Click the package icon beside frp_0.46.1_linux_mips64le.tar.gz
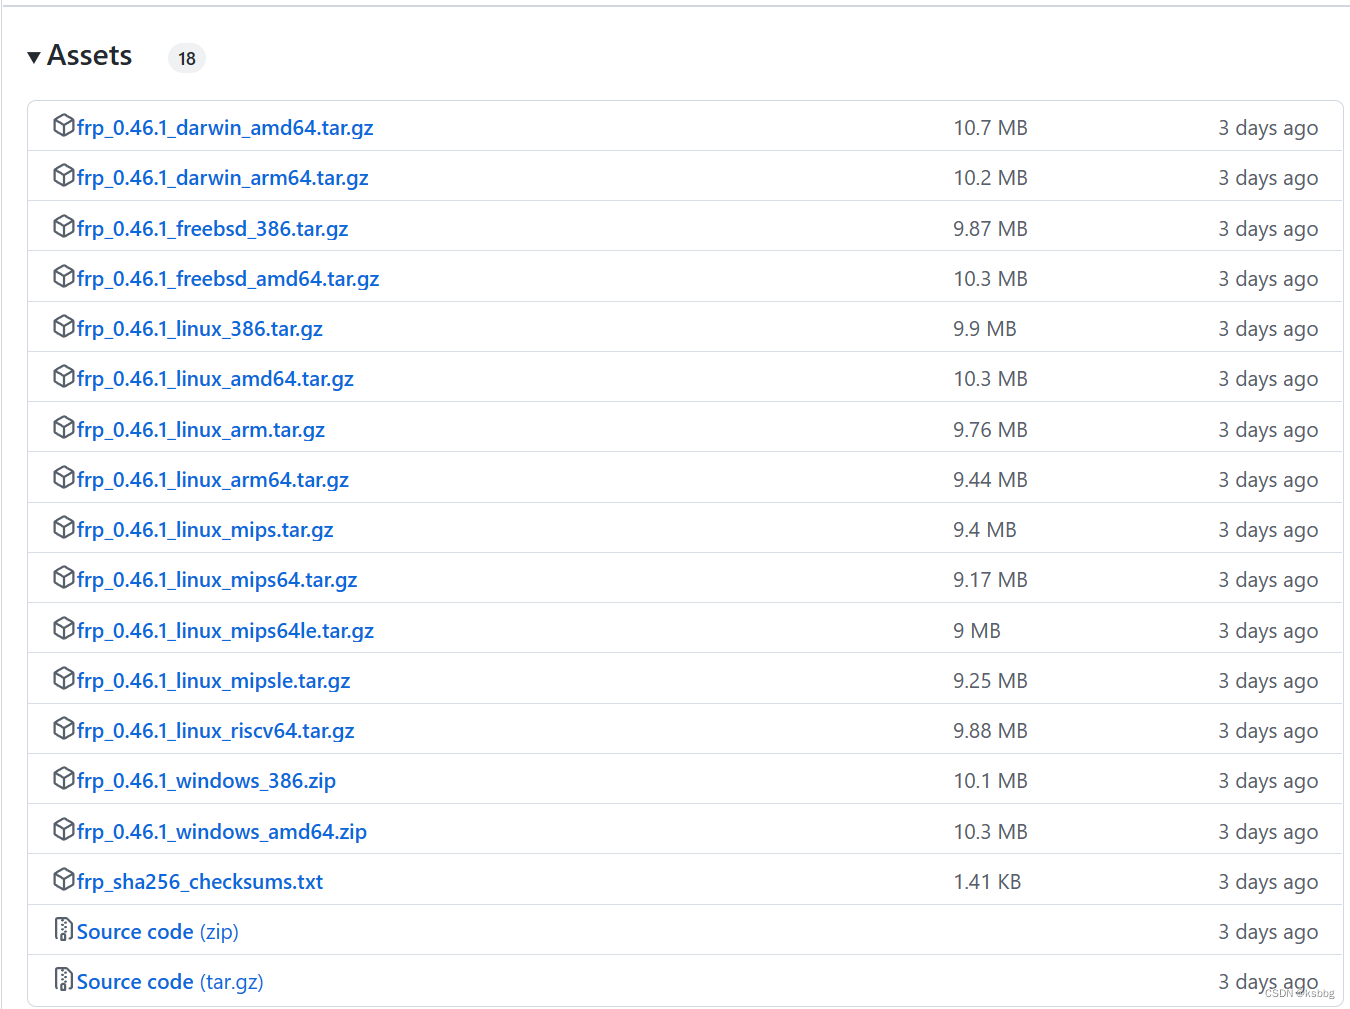The height and width of the screenshot is (1009, 1350). 64,628
